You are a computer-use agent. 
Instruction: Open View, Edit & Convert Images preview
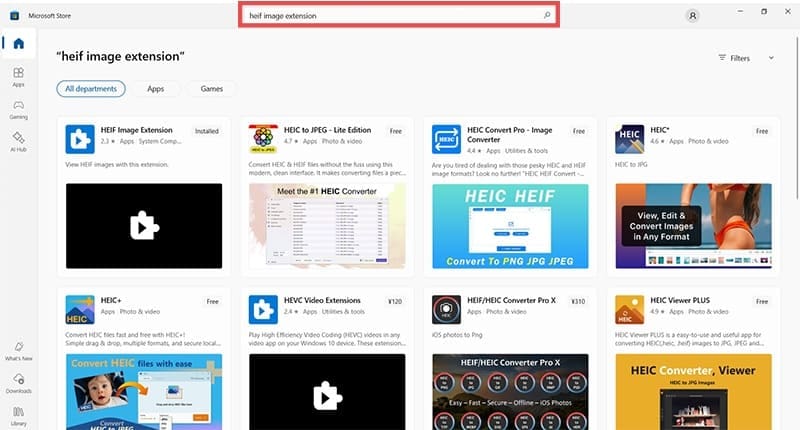pos(693,226)
